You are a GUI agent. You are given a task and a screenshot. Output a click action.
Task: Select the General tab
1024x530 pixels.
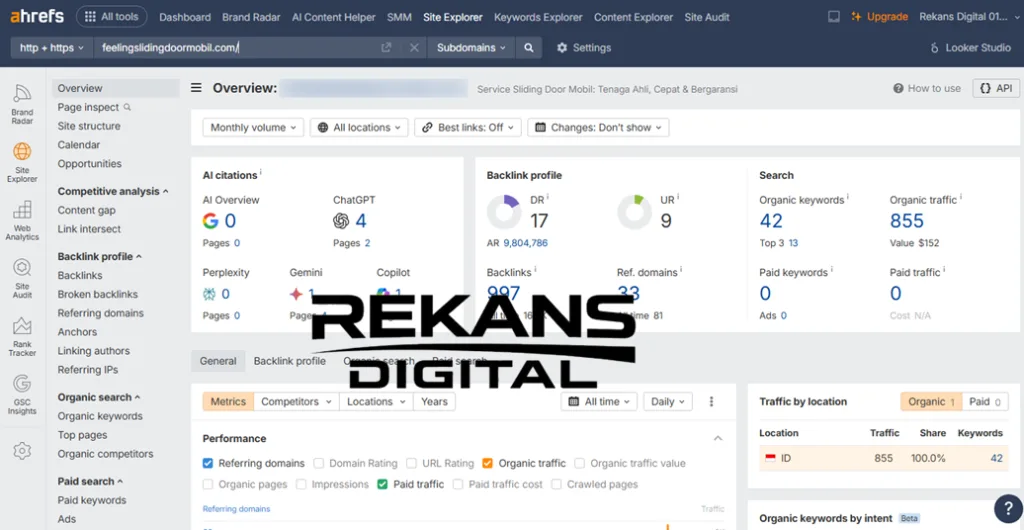pyautogui.click(x=218, y=361)
